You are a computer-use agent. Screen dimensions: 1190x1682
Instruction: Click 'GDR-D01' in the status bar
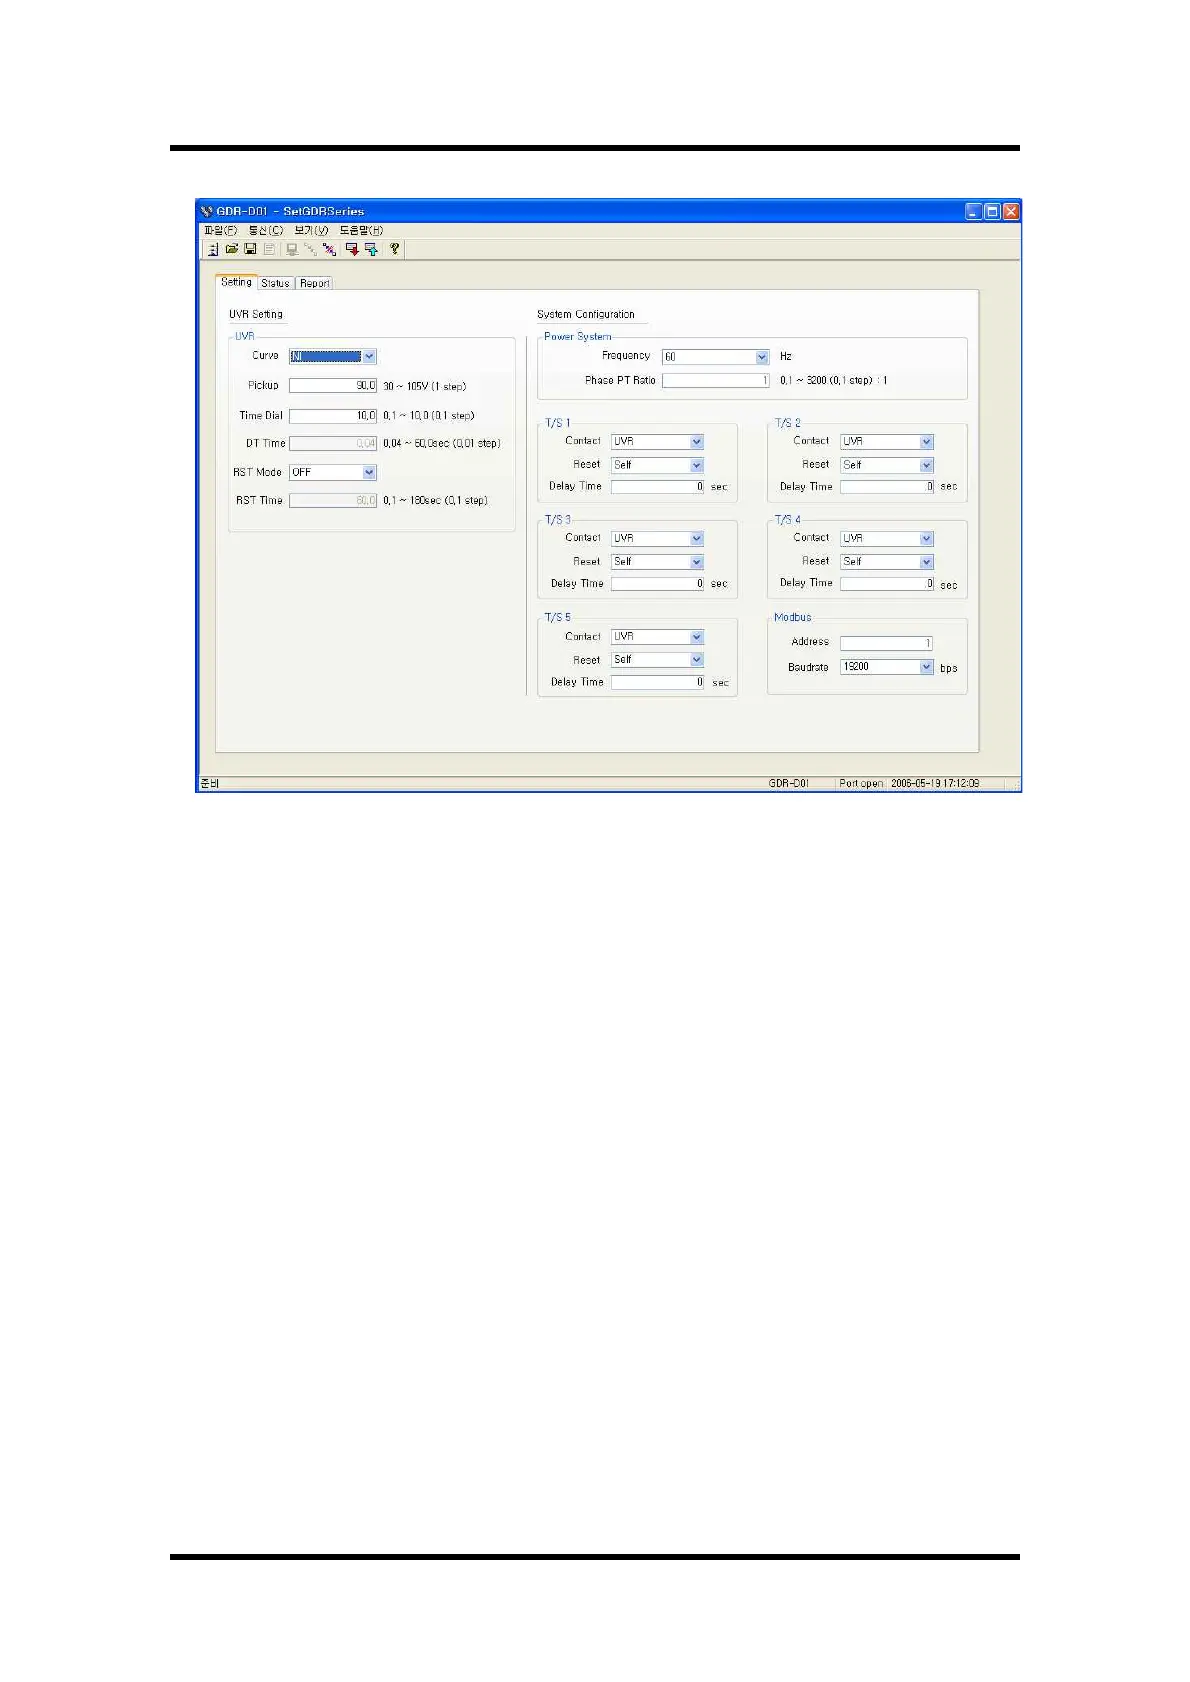788,783
